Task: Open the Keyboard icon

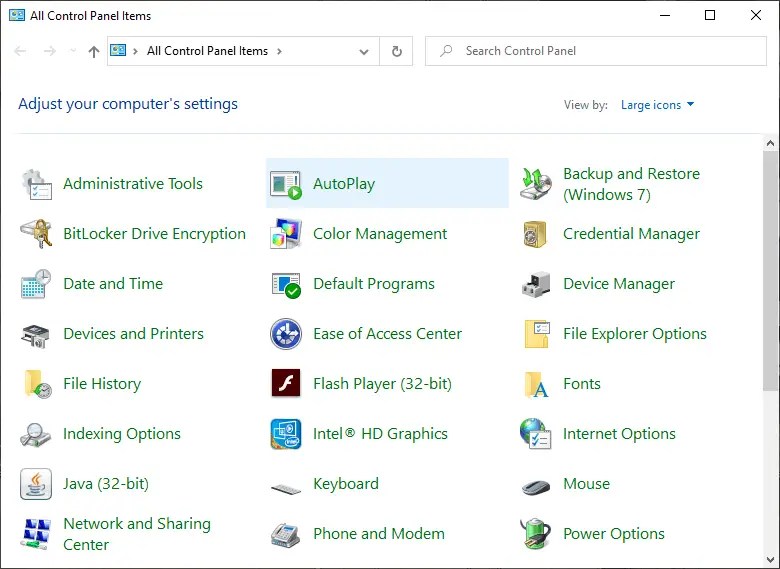Action: pos(286,488)
